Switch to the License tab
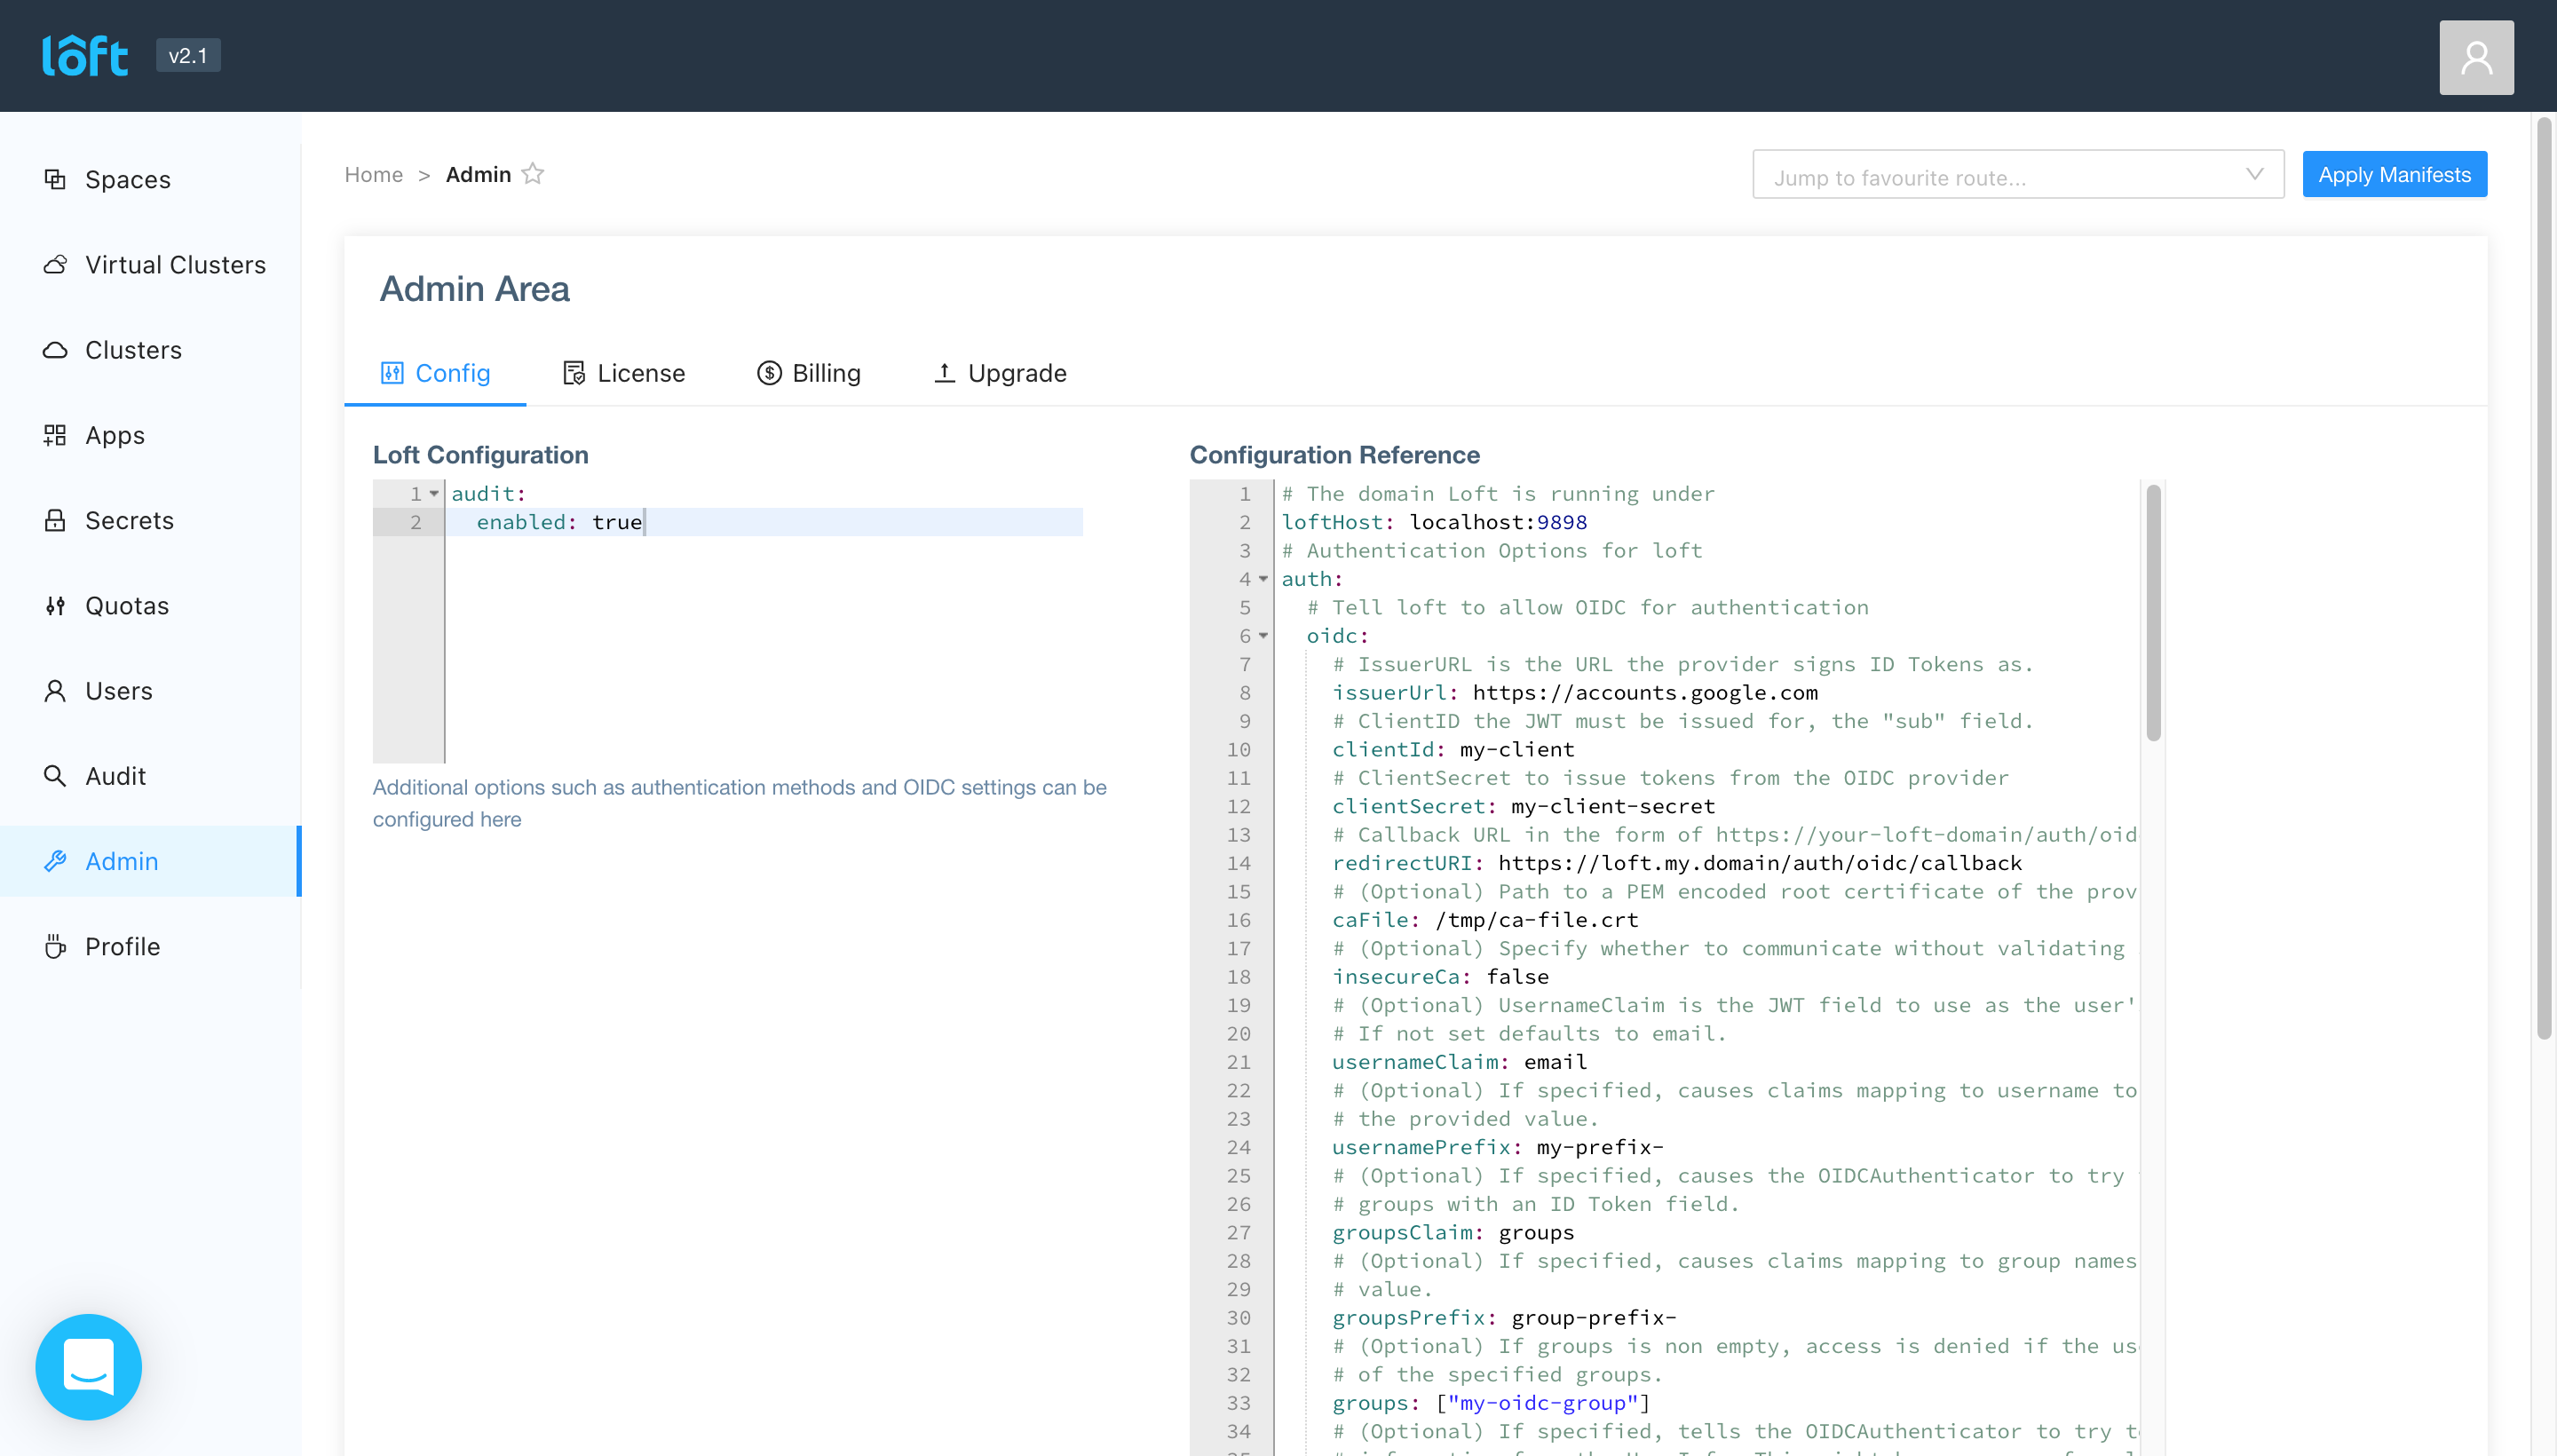This screenshot has height=1456, width=2557. (x=624, y=373)
